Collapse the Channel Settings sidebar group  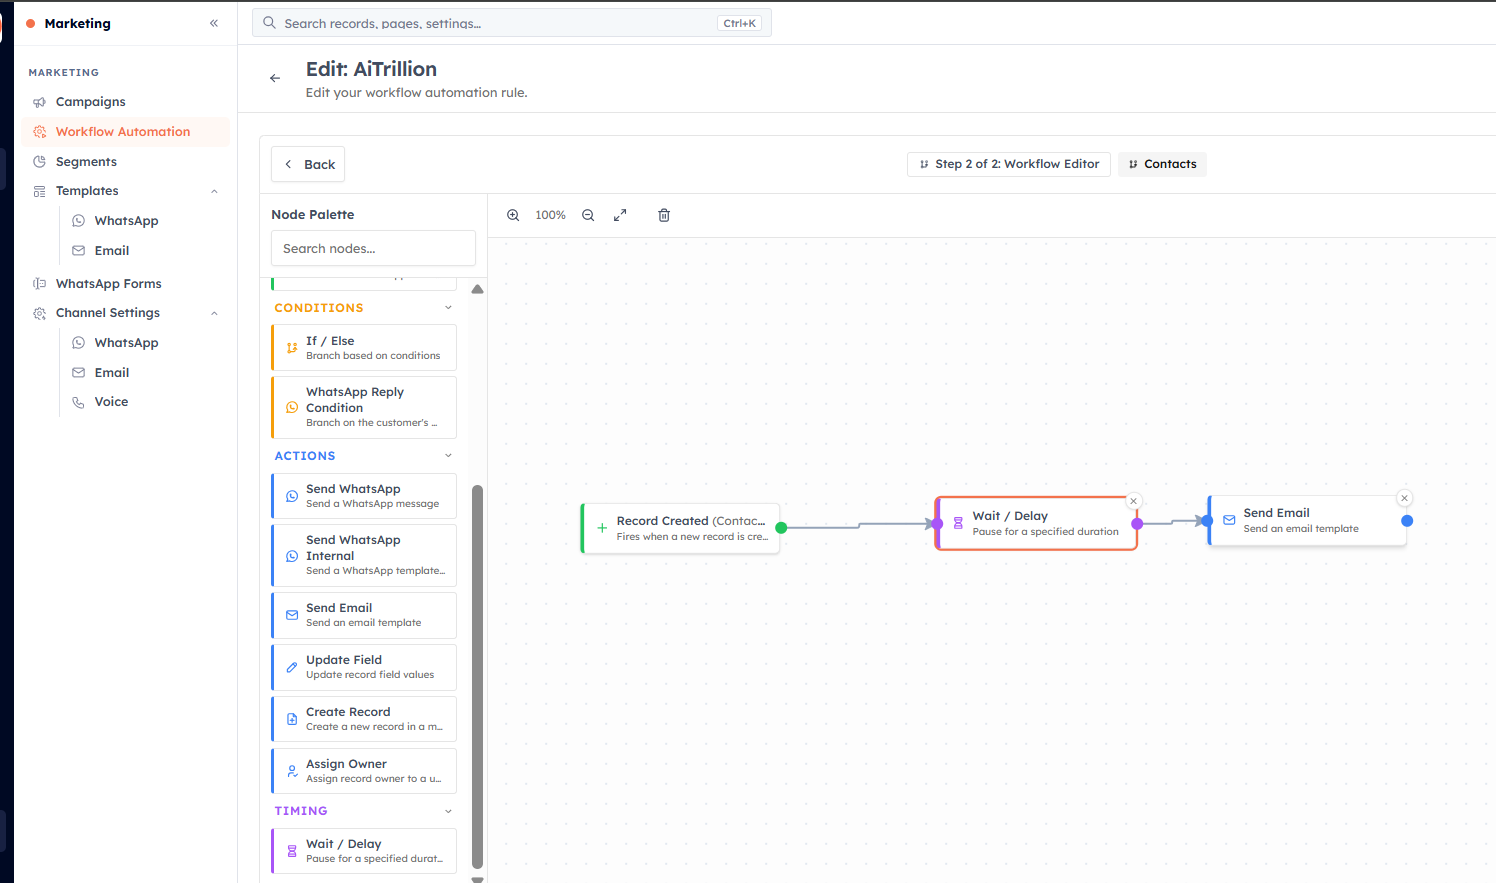[214, 313]
